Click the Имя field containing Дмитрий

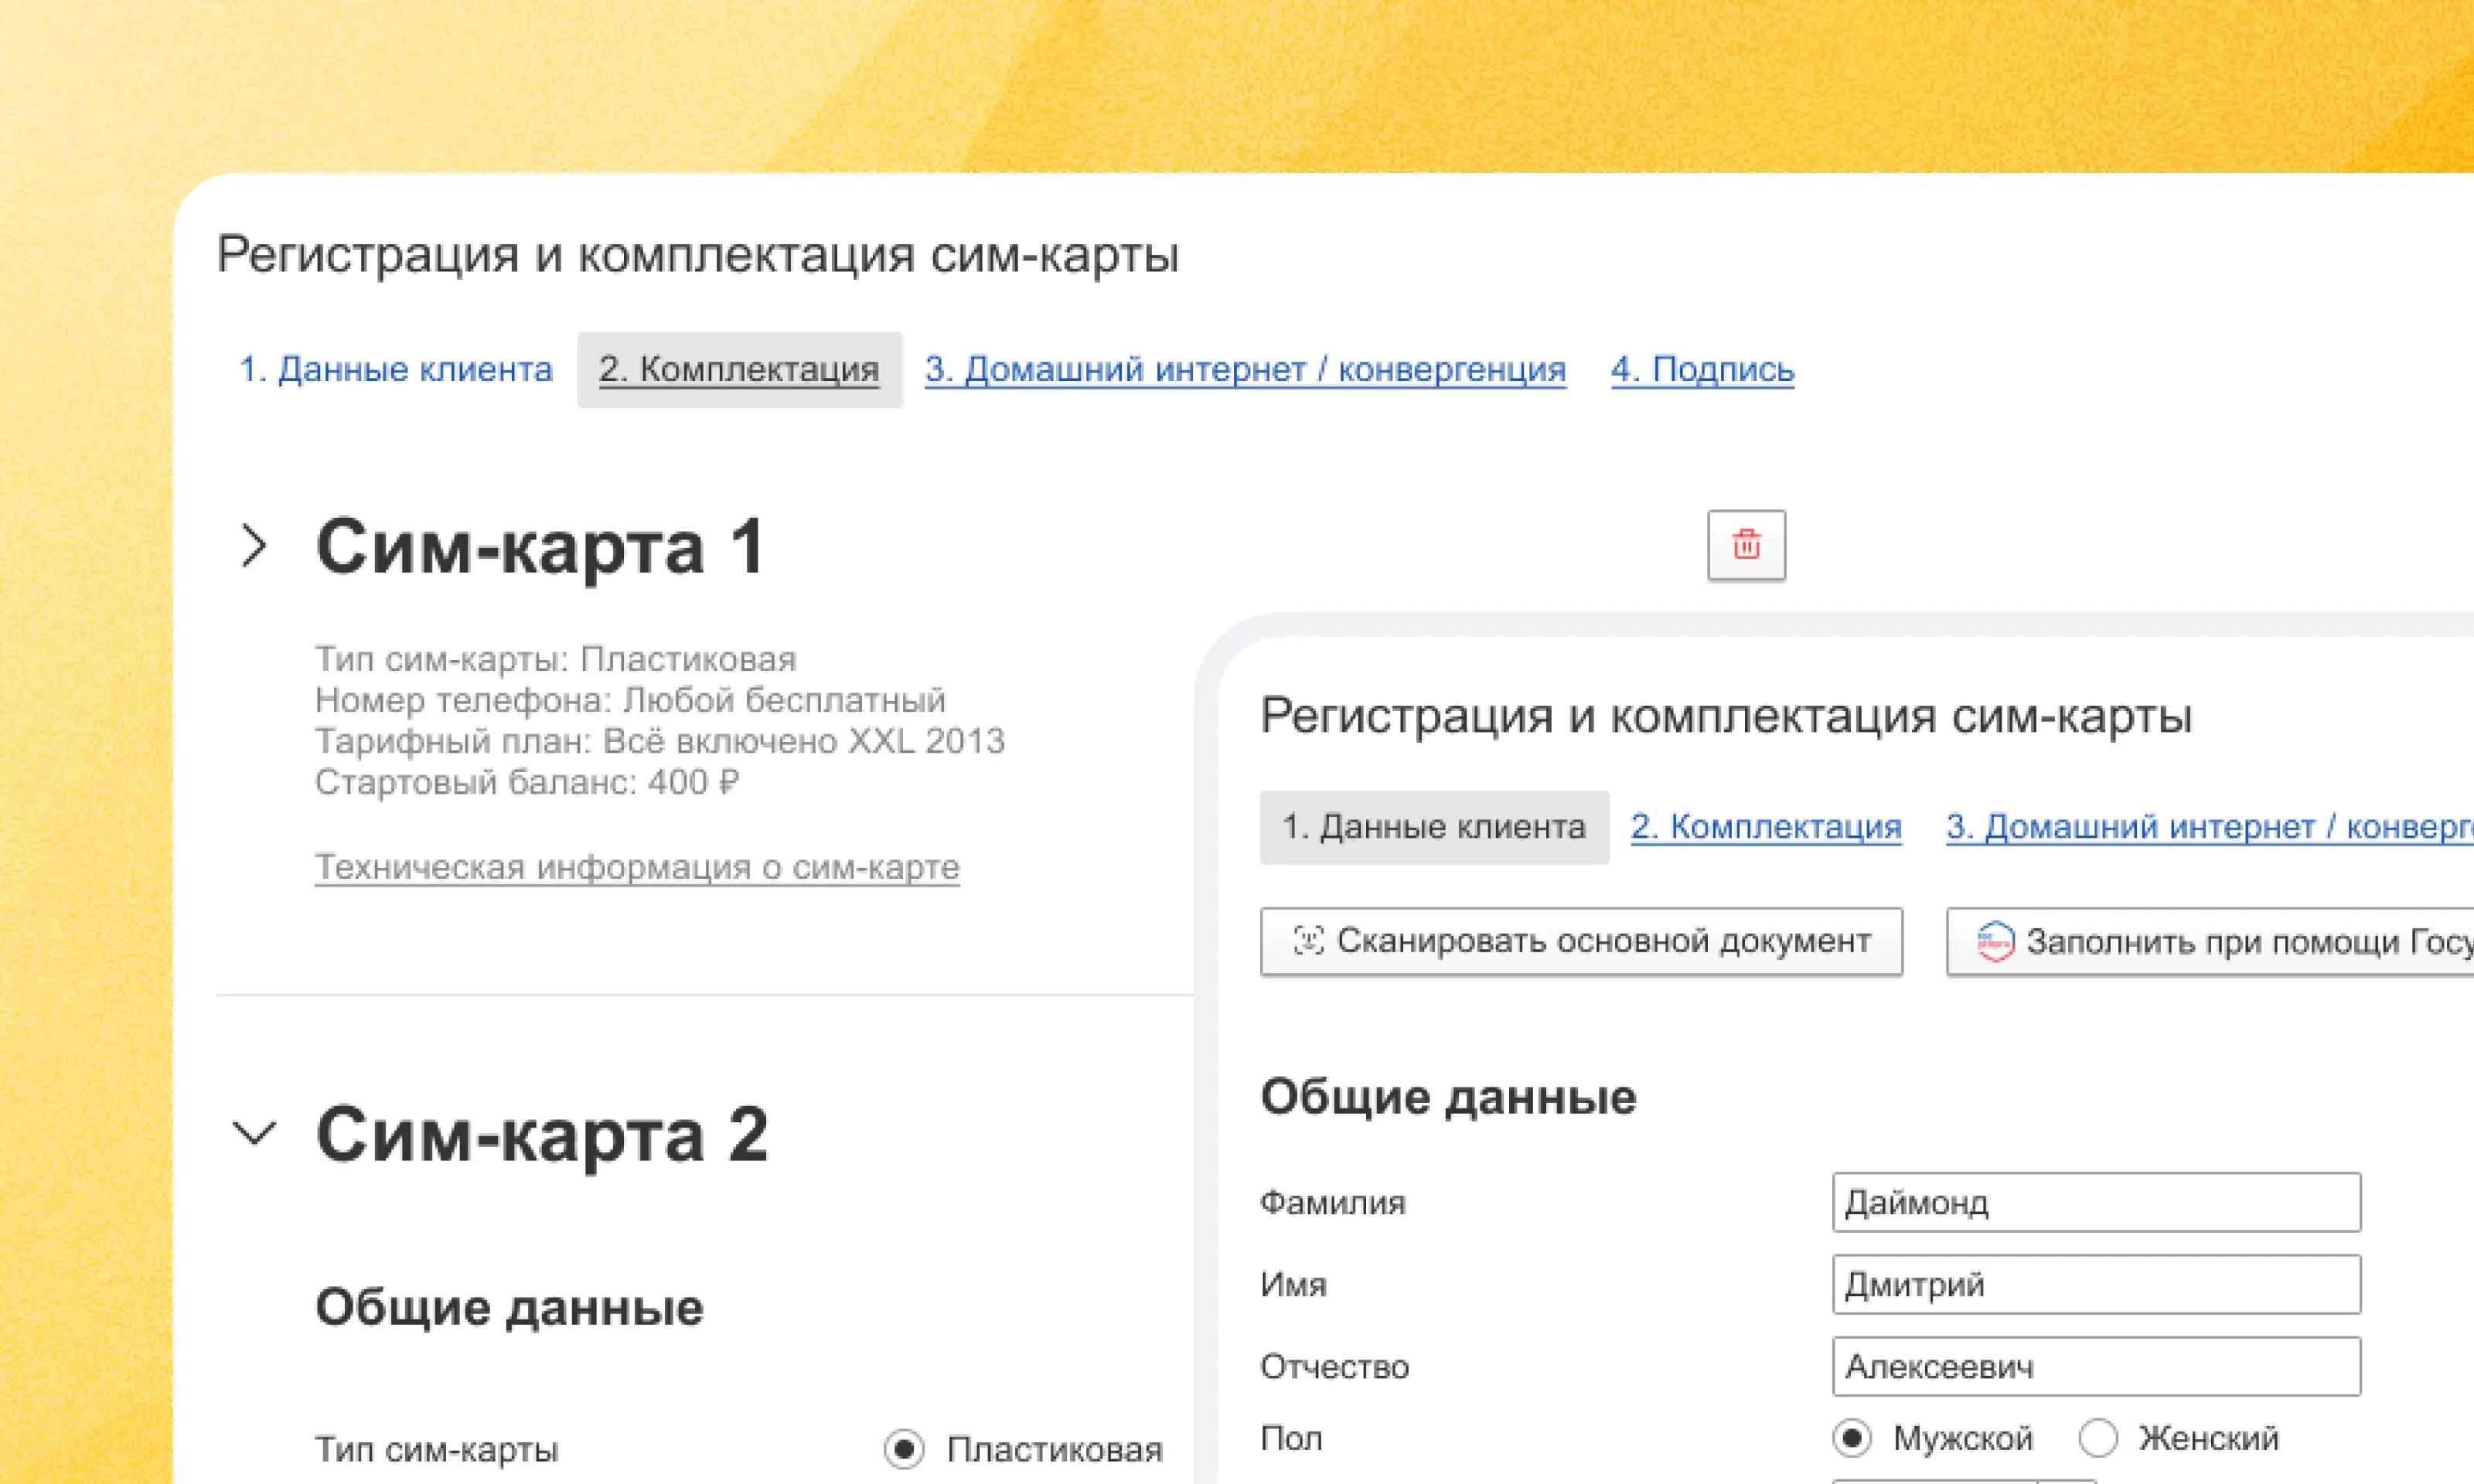[2096, 1284]
